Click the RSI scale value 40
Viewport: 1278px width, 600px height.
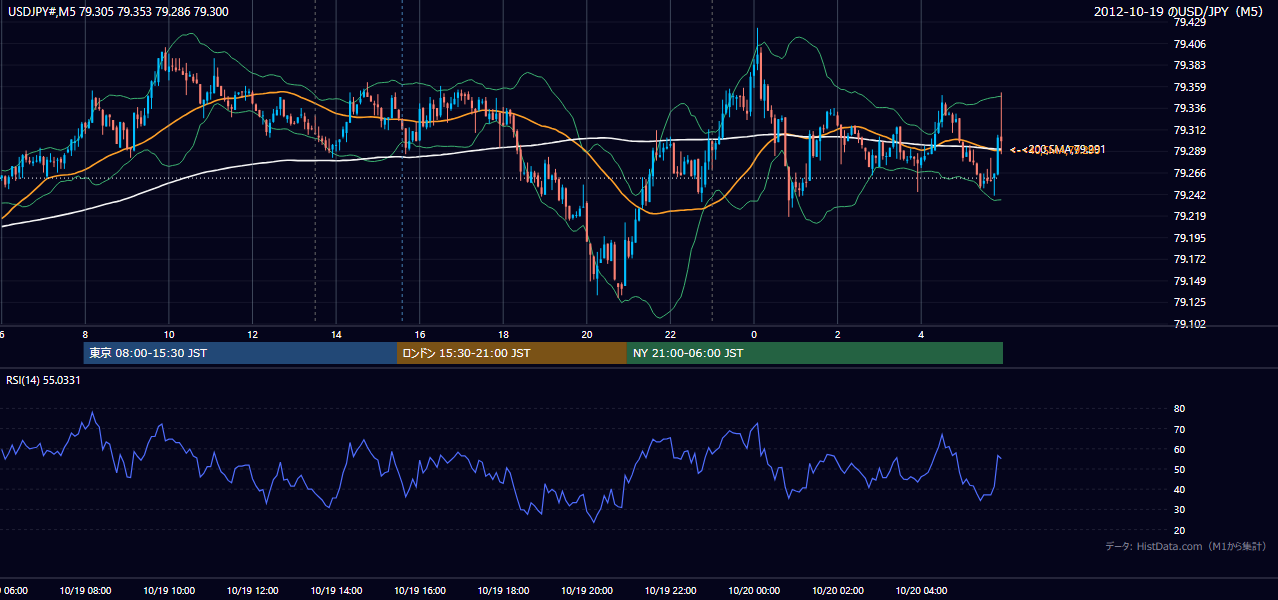1180,489
